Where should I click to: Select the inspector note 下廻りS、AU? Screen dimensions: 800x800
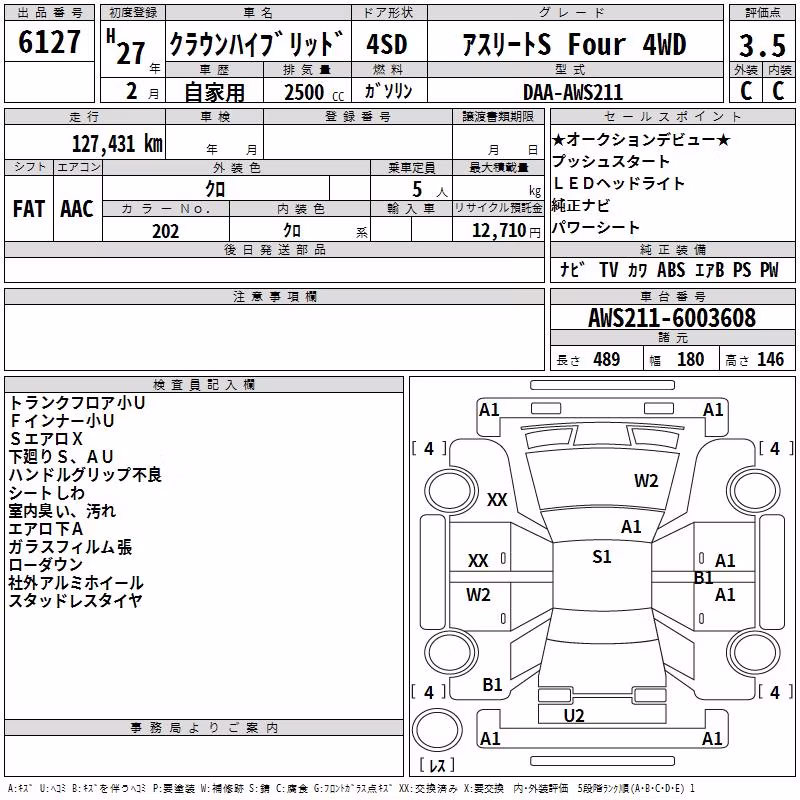61,457
